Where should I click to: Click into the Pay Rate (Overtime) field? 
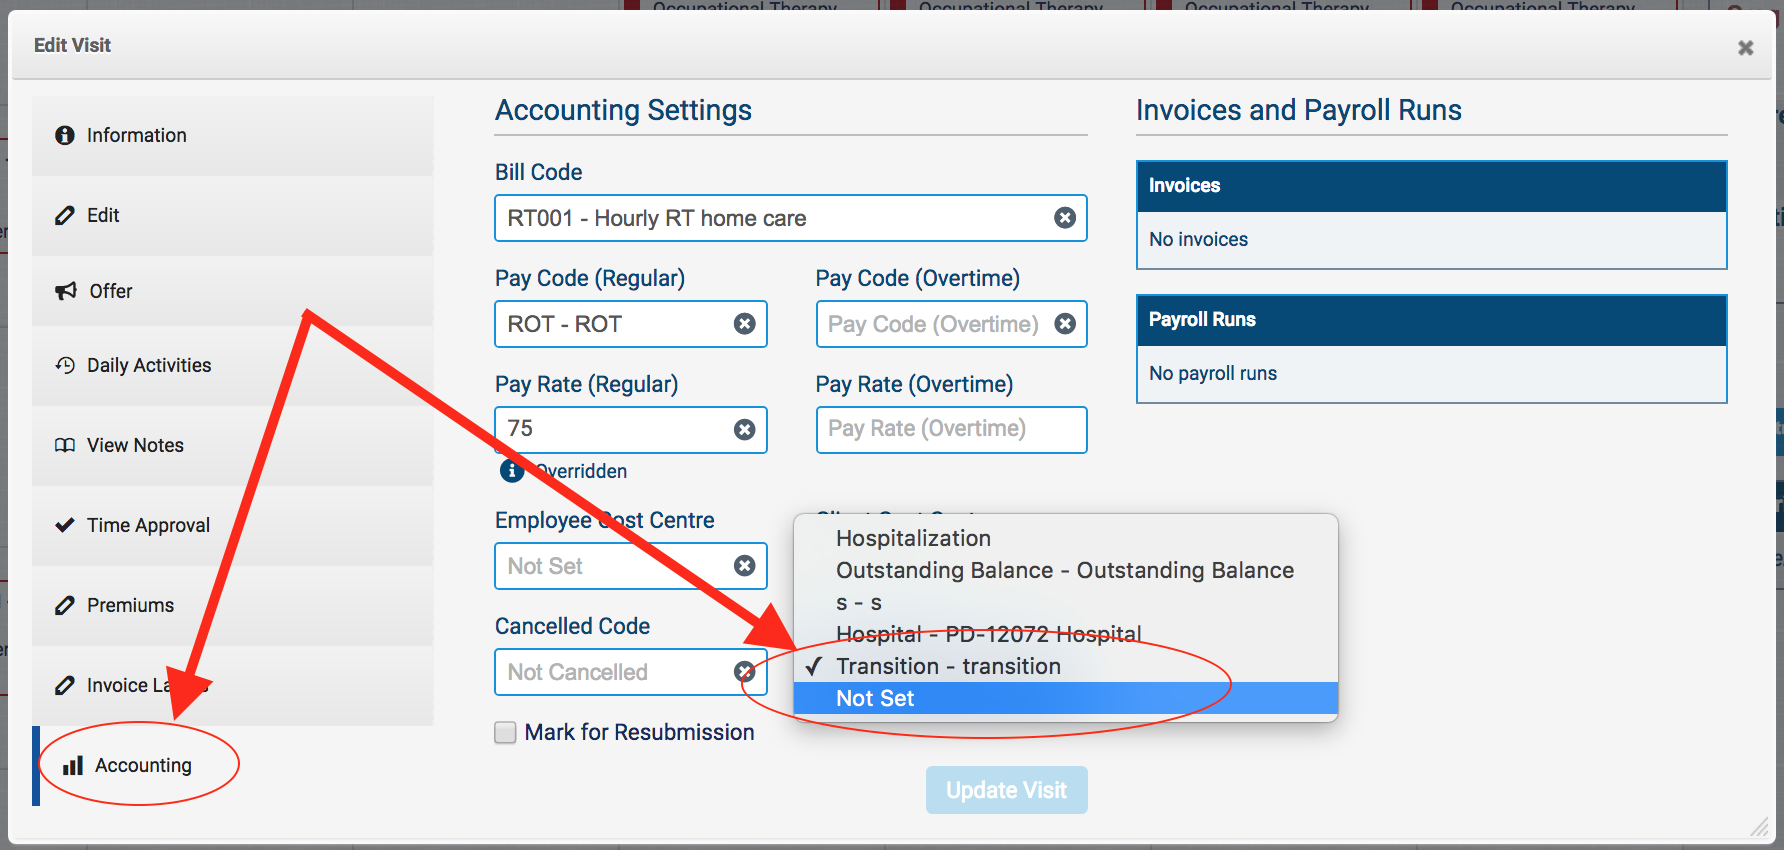950,430
